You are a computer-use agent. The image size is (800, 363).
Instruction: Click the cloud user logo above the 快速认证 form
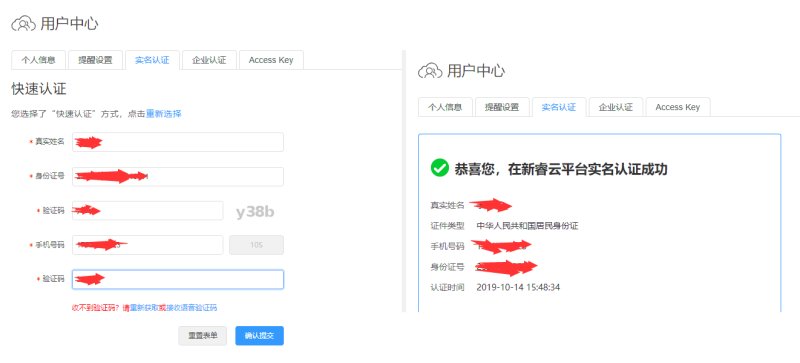click(x=23, y=23)
